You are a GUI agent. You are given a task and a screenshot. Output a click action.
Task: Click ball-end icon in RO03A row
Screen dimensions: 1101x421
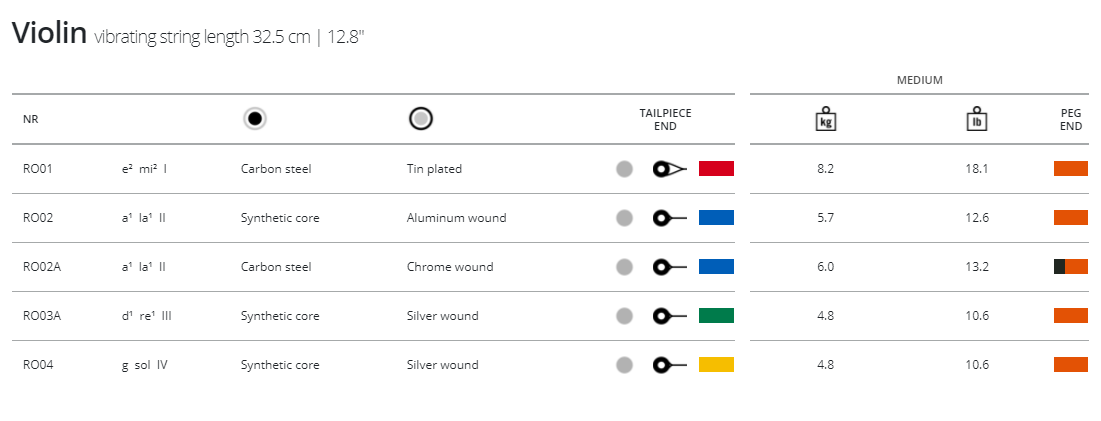[669, 316]
